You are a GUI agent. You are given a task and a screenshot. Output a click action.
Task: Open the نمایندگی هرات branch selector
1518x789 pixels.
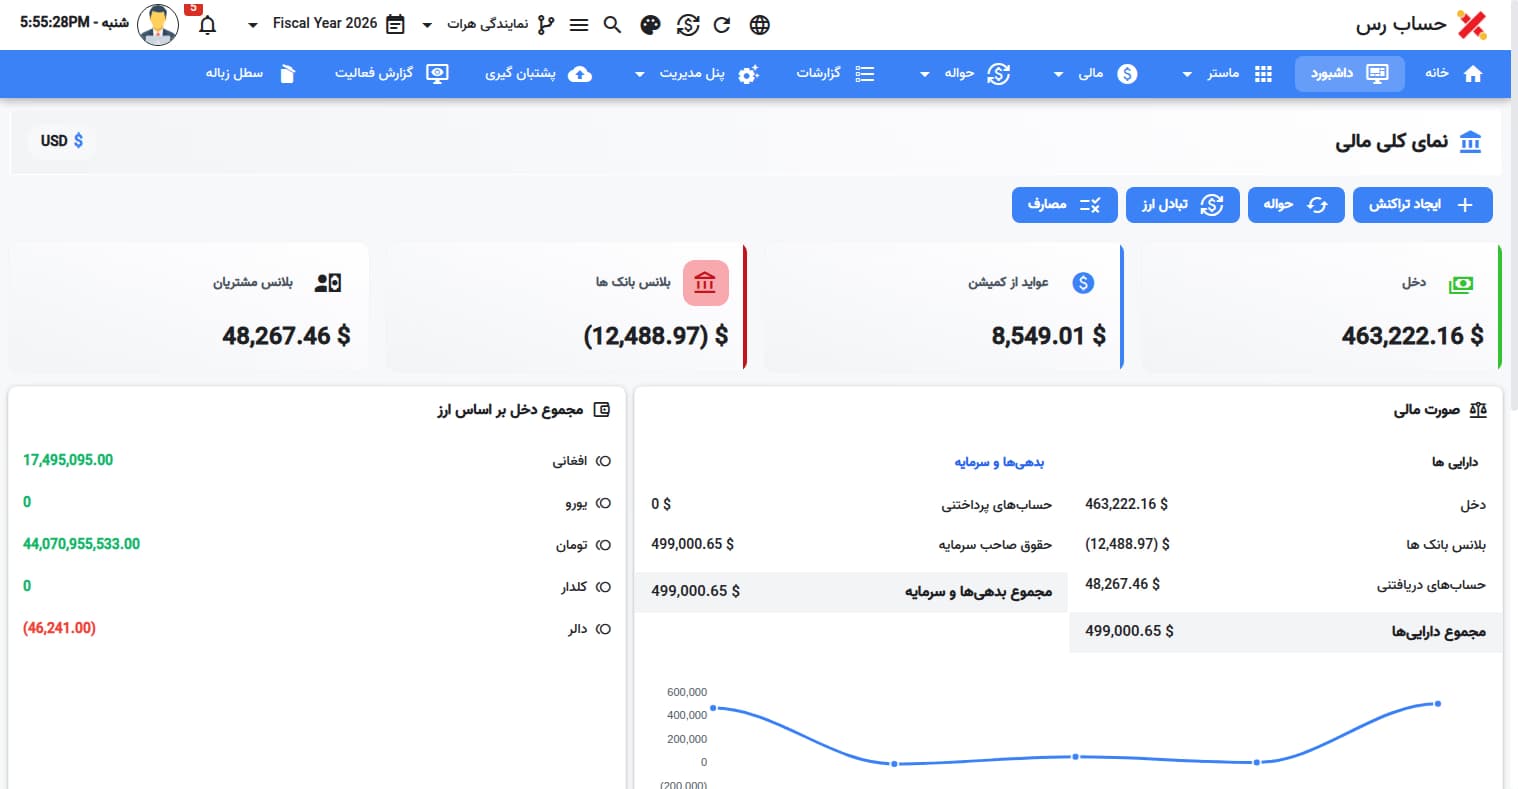pos(487,25)
